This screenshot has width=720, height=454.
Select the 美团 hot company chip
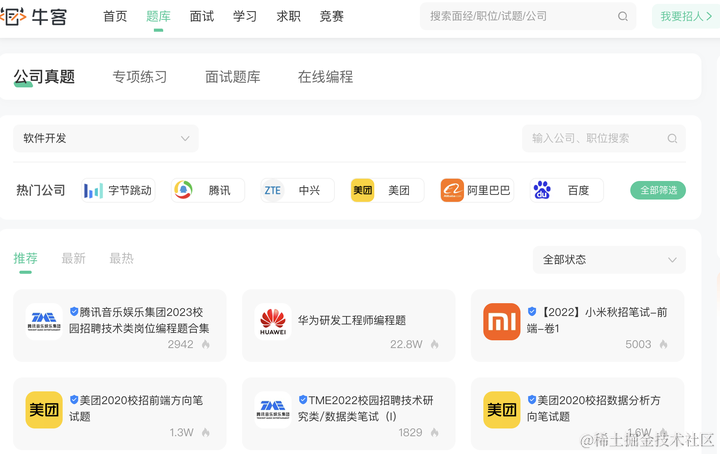pos(387,190)
